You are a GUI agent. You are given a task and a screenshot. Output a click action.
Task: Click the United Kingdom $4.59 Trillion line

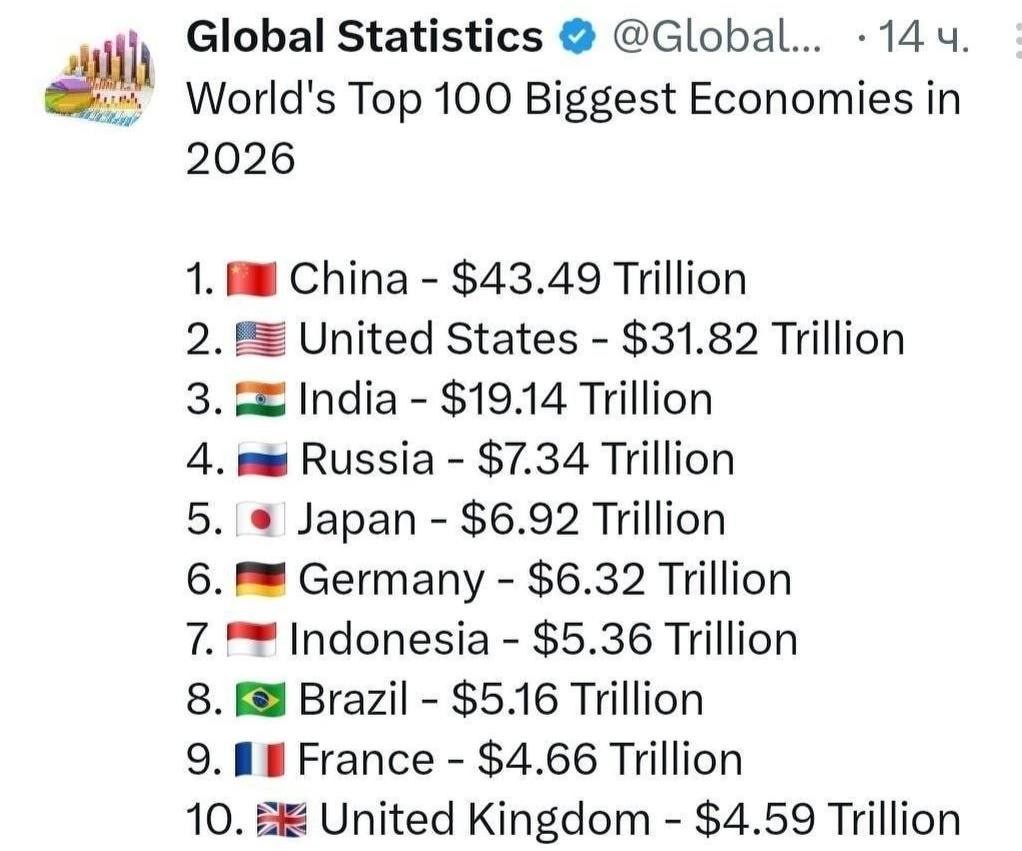(574, 820)
